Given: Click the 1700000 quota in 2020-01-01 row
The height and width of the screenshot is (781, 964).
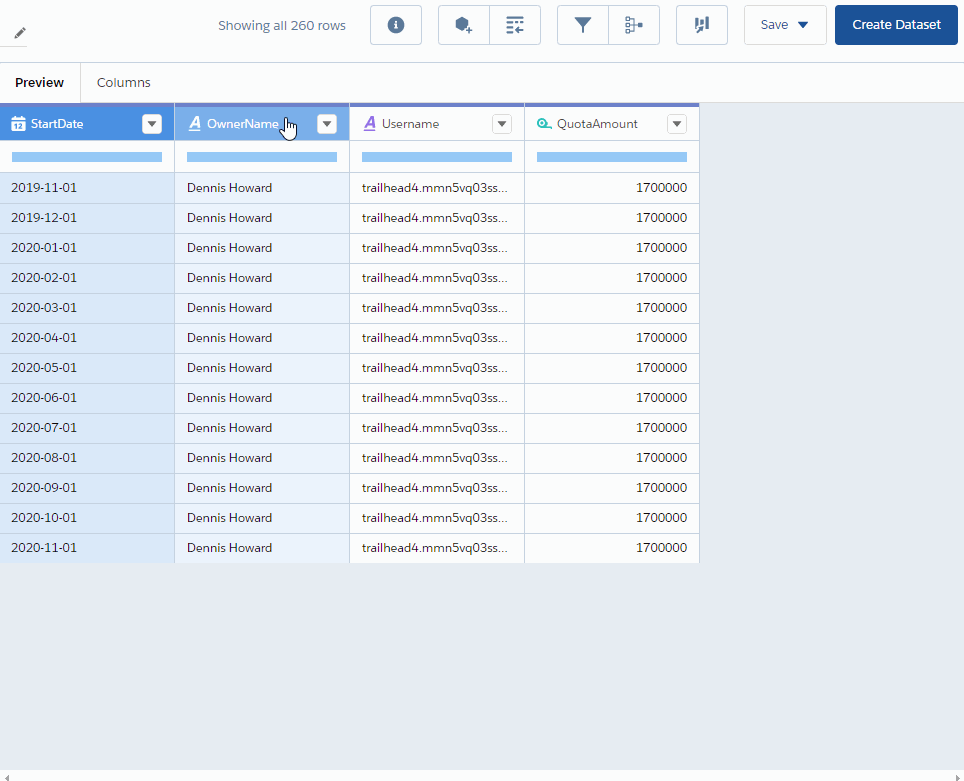Looking at the screenshot, I should click(x=612, y=248).
